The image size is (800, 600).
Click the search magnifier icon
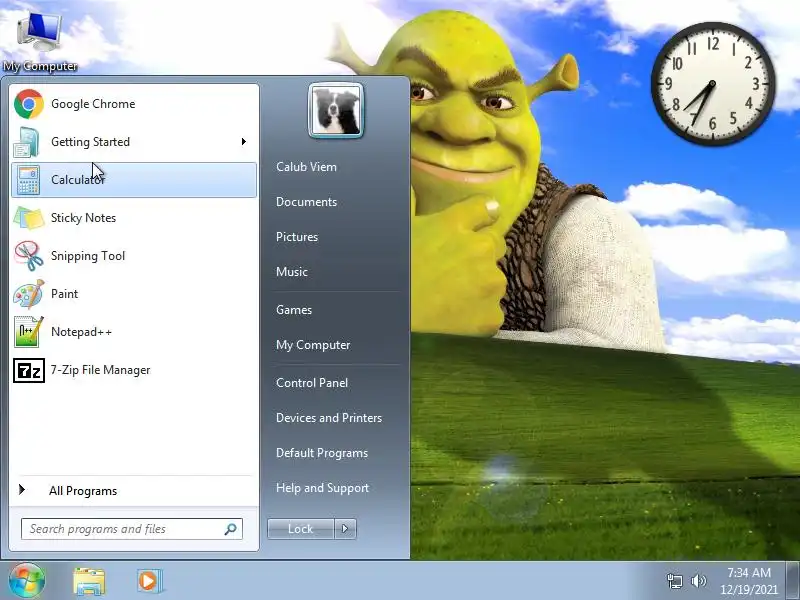231,529
